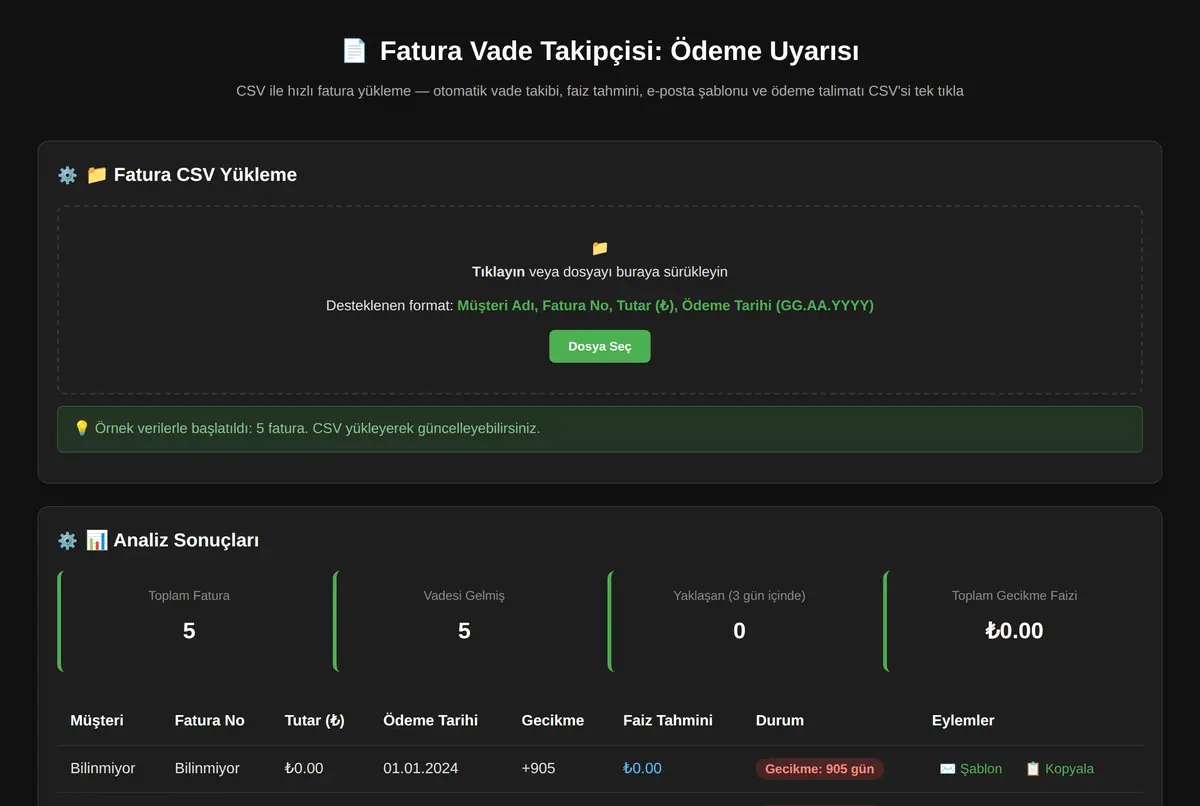Click the folder icon in the upload drop zone
Image resolution: width=1200 pixels, height=806 pixels.
[600, 248]
